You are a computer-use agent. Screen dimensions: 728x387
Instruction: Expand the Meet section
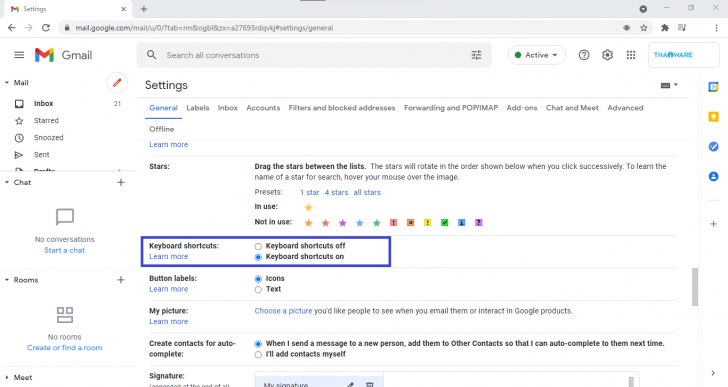(7, 377)
